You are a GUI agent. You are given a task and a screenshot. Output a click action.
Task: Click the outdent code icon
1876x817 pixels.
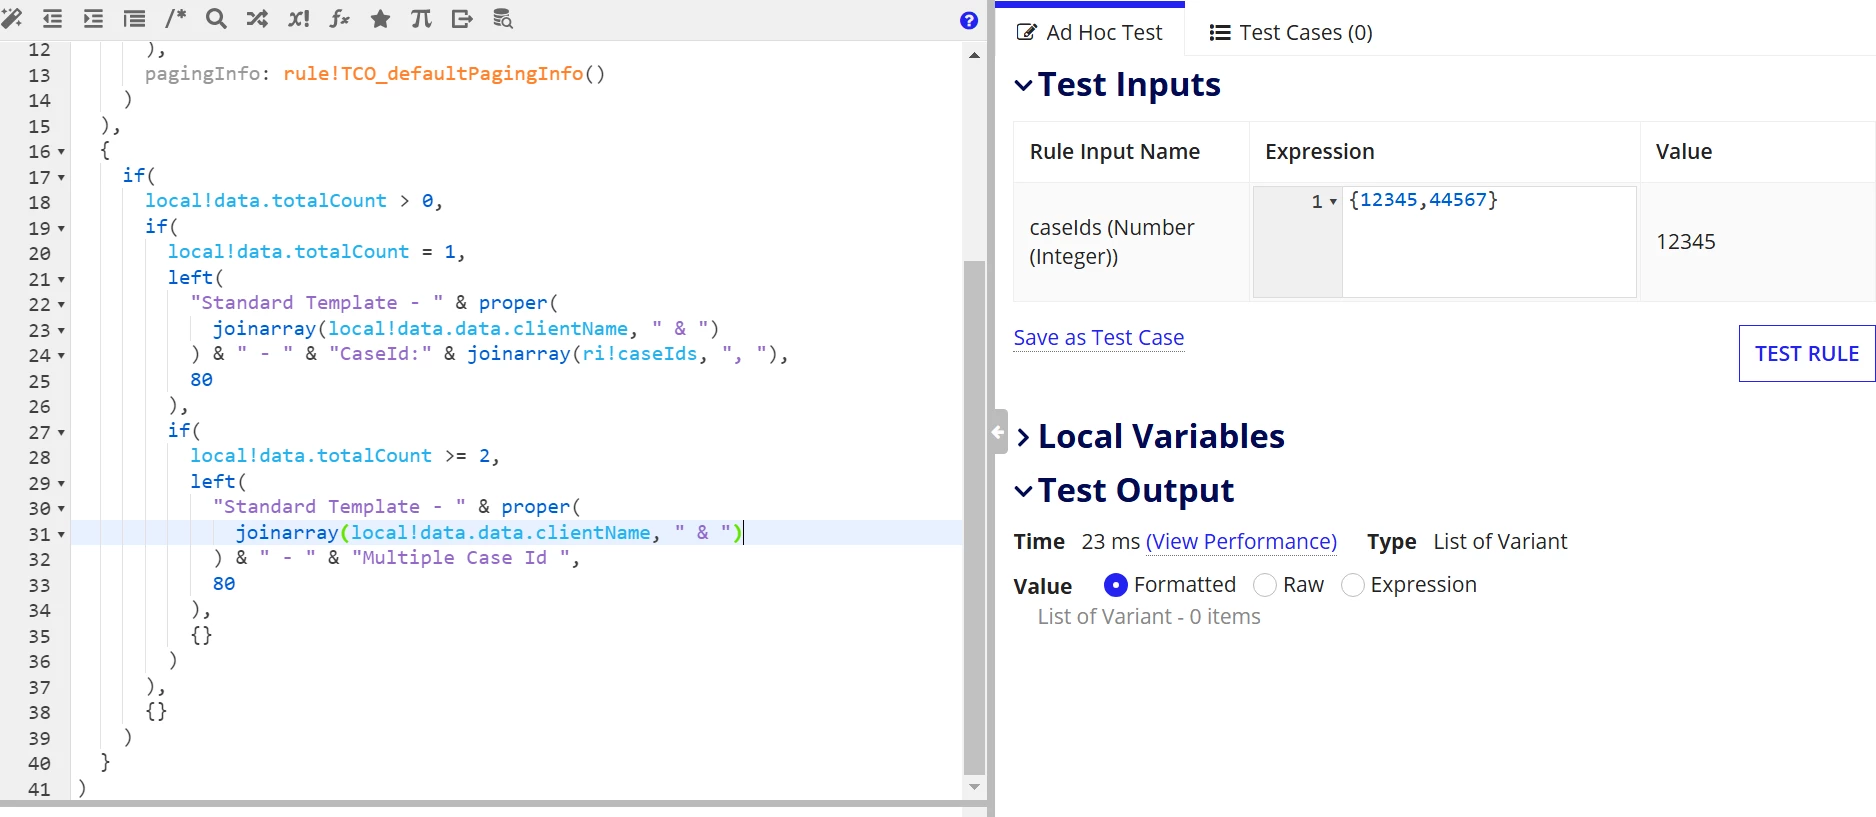click(x=52, y=18)
